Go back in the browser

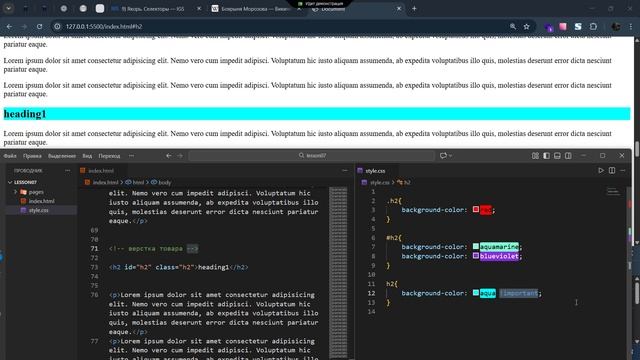9,27
